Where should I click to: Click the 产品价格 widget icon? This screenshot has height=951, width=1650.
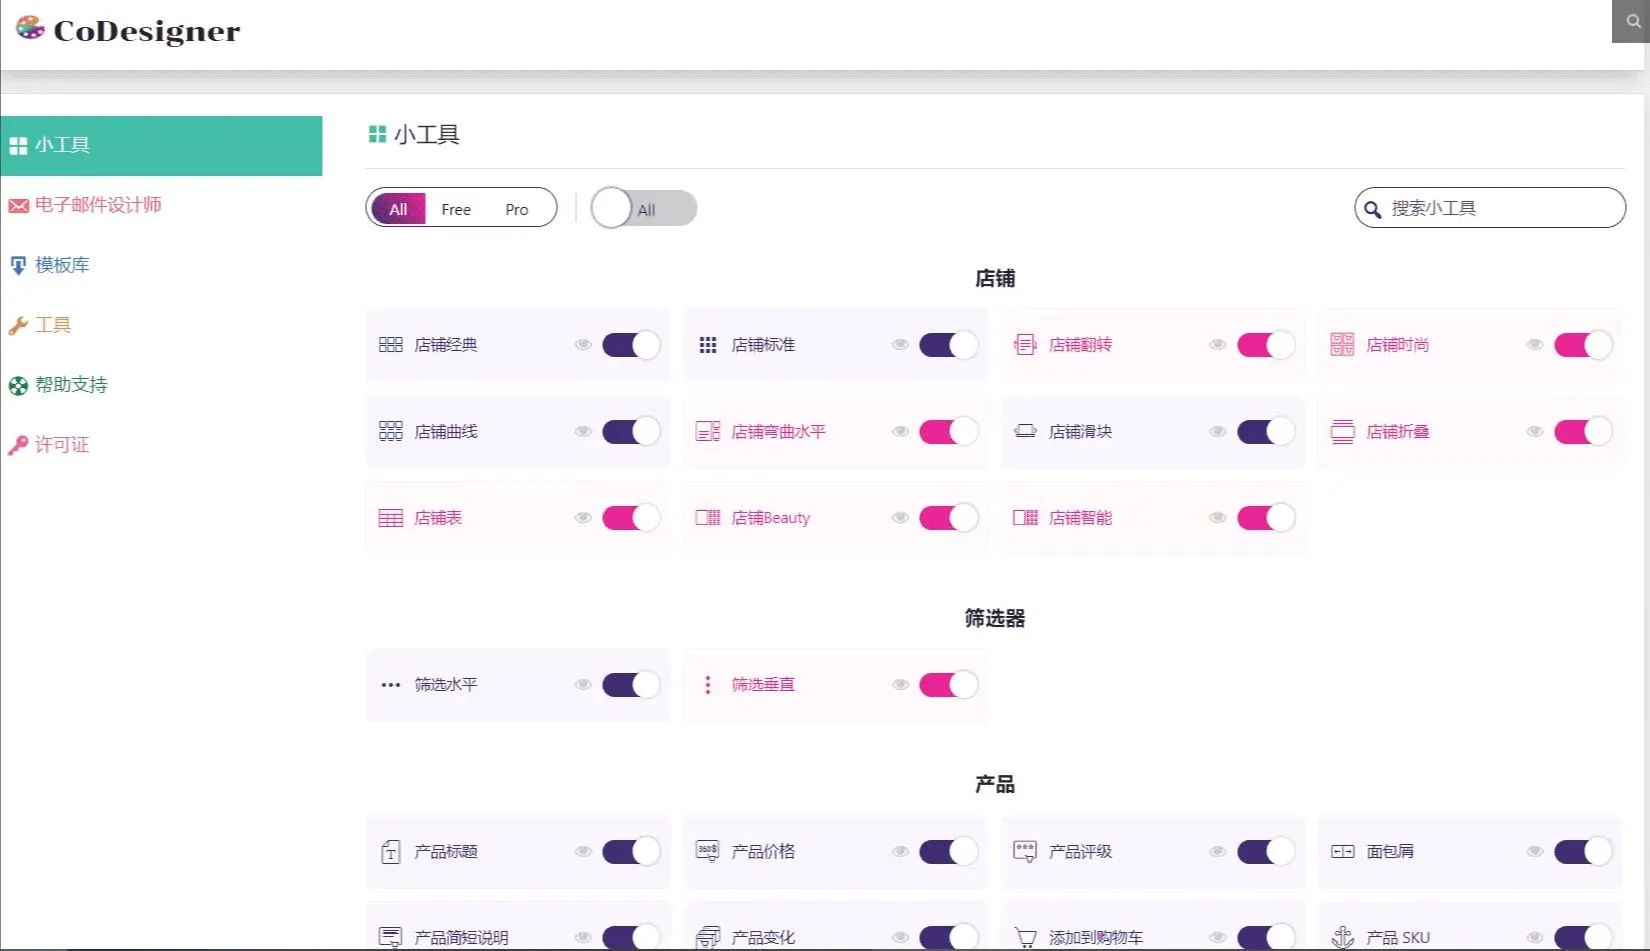point(708,852)
